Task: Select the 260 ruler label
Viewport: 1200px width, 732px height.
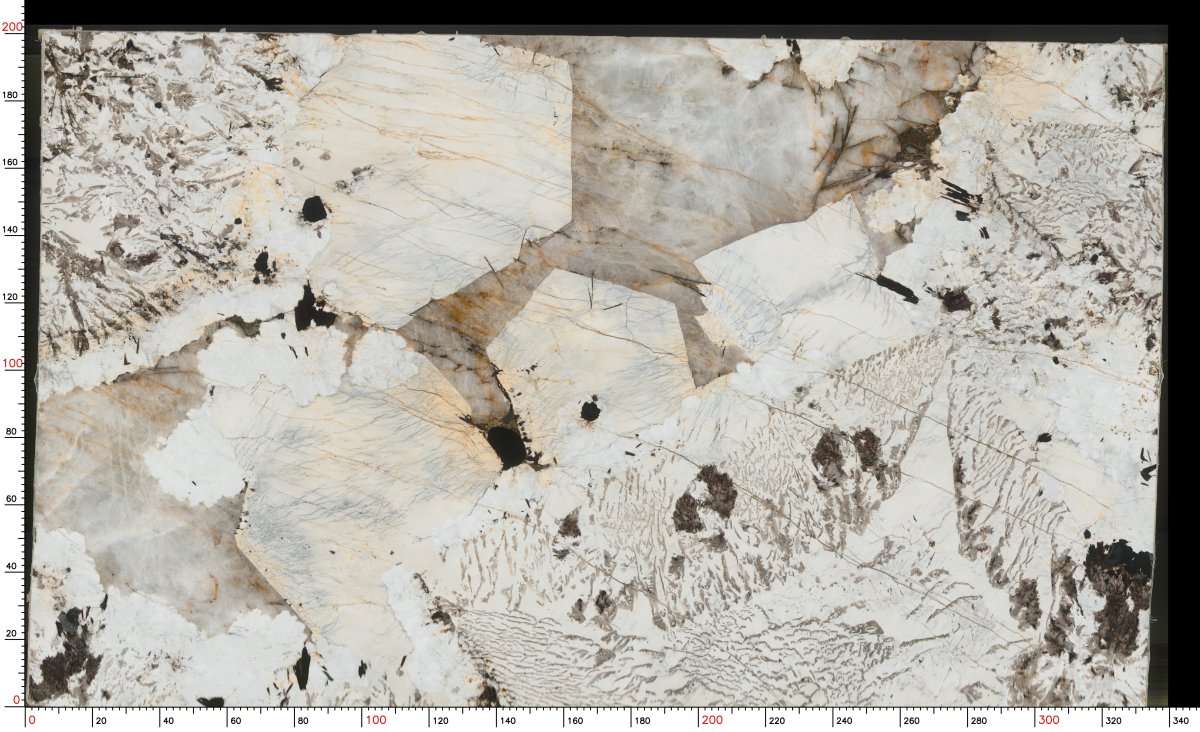Action: coord(913,720)
